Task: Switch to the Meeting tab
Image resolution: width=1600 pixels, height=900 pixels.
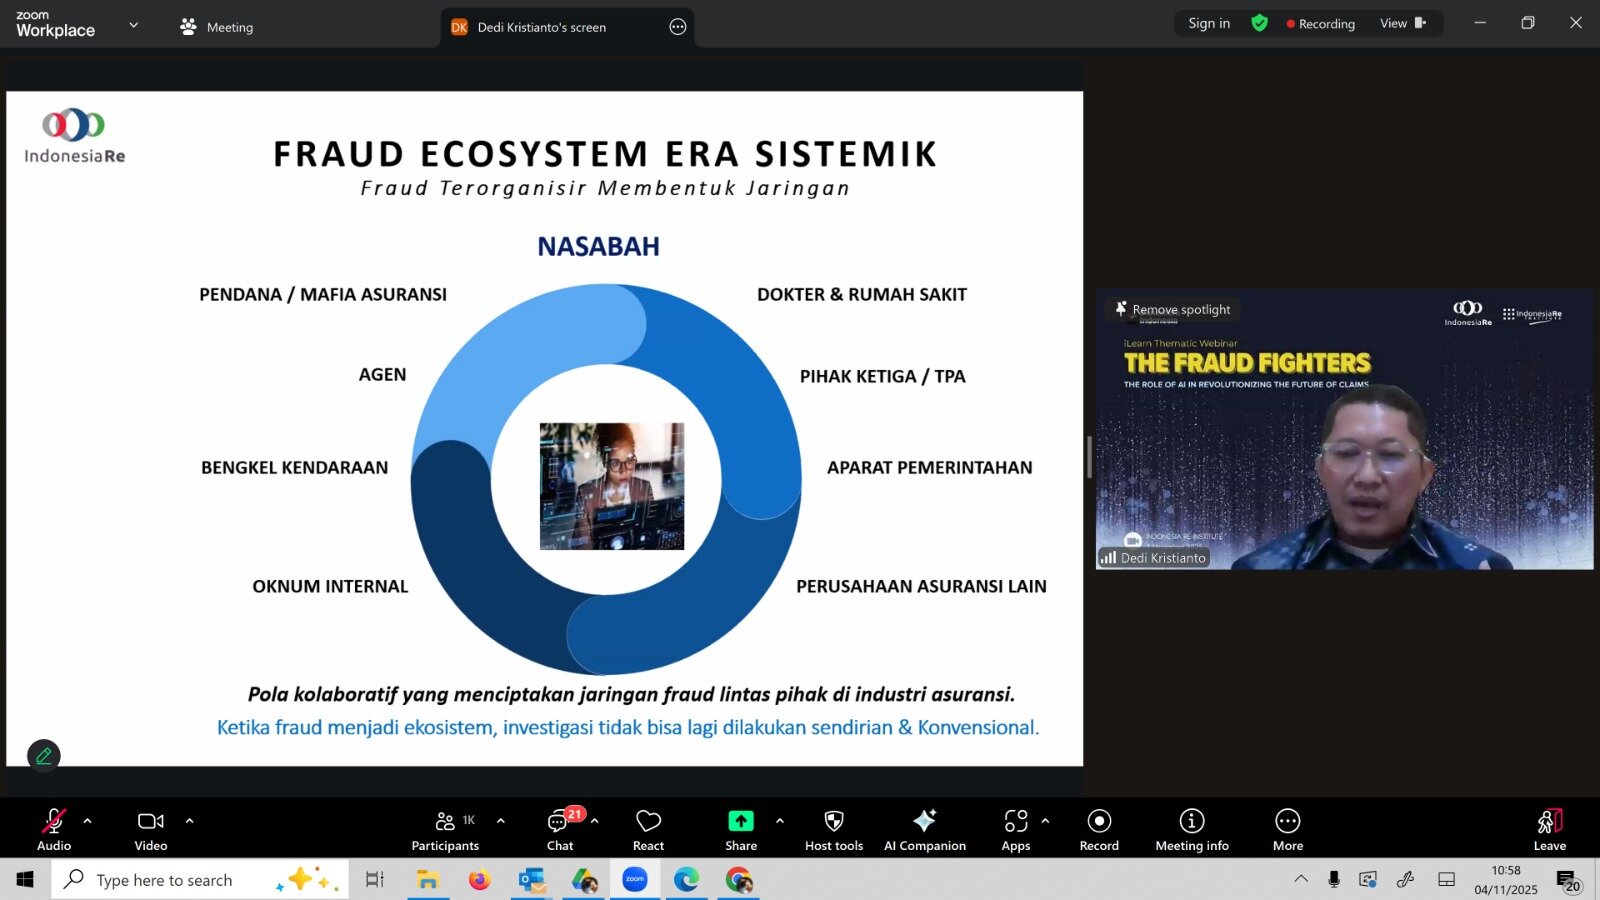Action: tap(217, 27)
